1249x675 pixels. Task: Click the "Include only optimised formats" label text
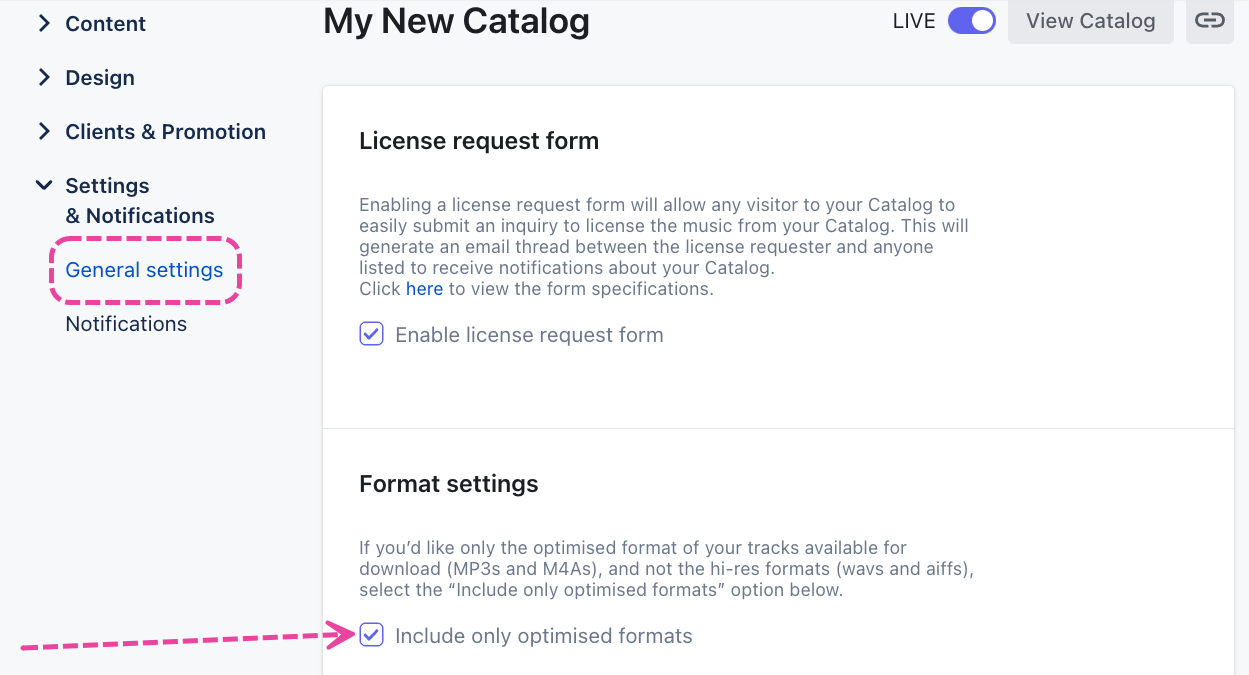tap(543, 636)
